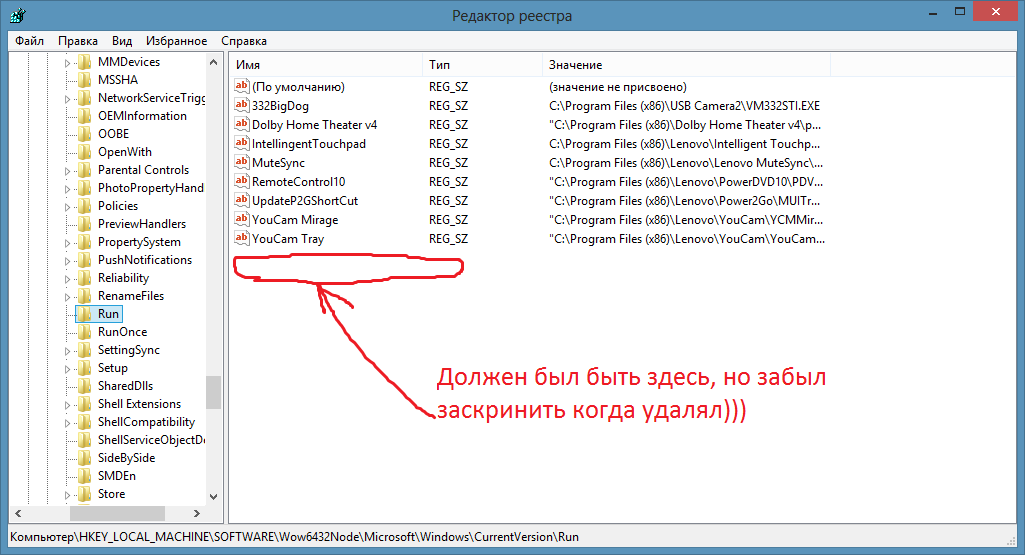Sort by the Значение column header
Viewport: 1025px width, 555px height.
pyautogui.click(x=686, y=65)
